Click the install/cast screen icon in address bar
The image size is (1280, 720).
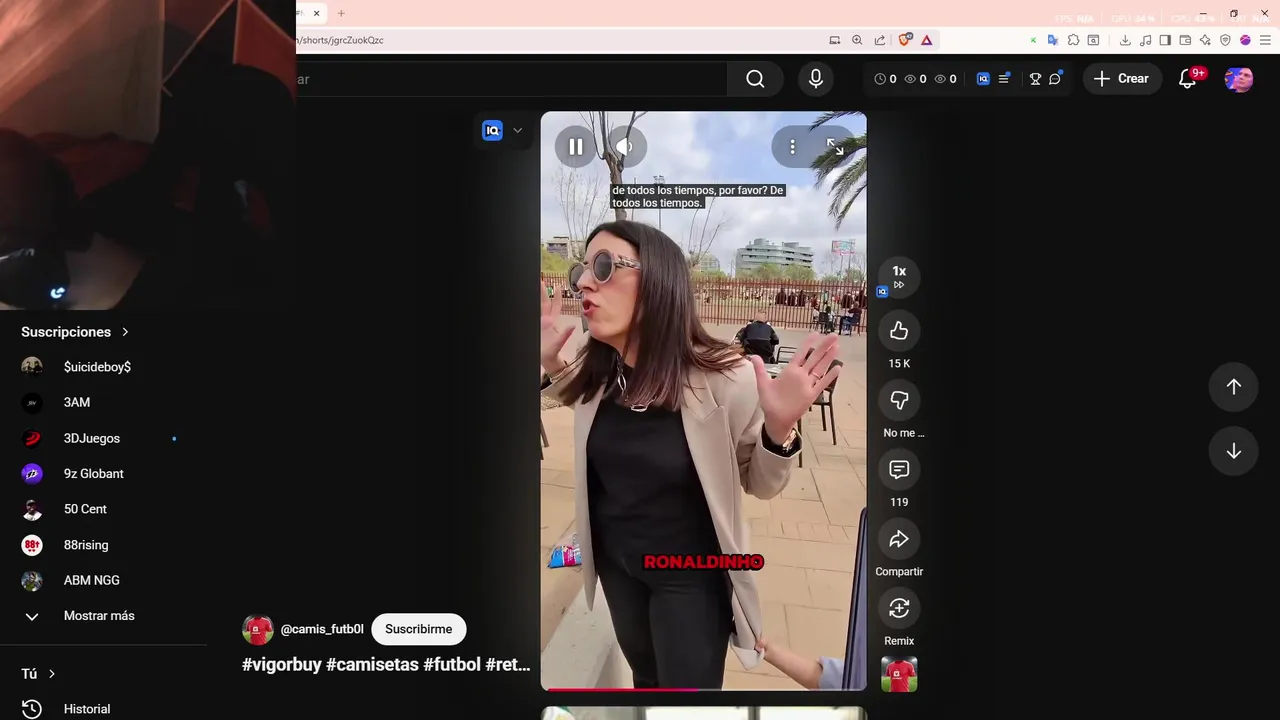pos(835,40)
